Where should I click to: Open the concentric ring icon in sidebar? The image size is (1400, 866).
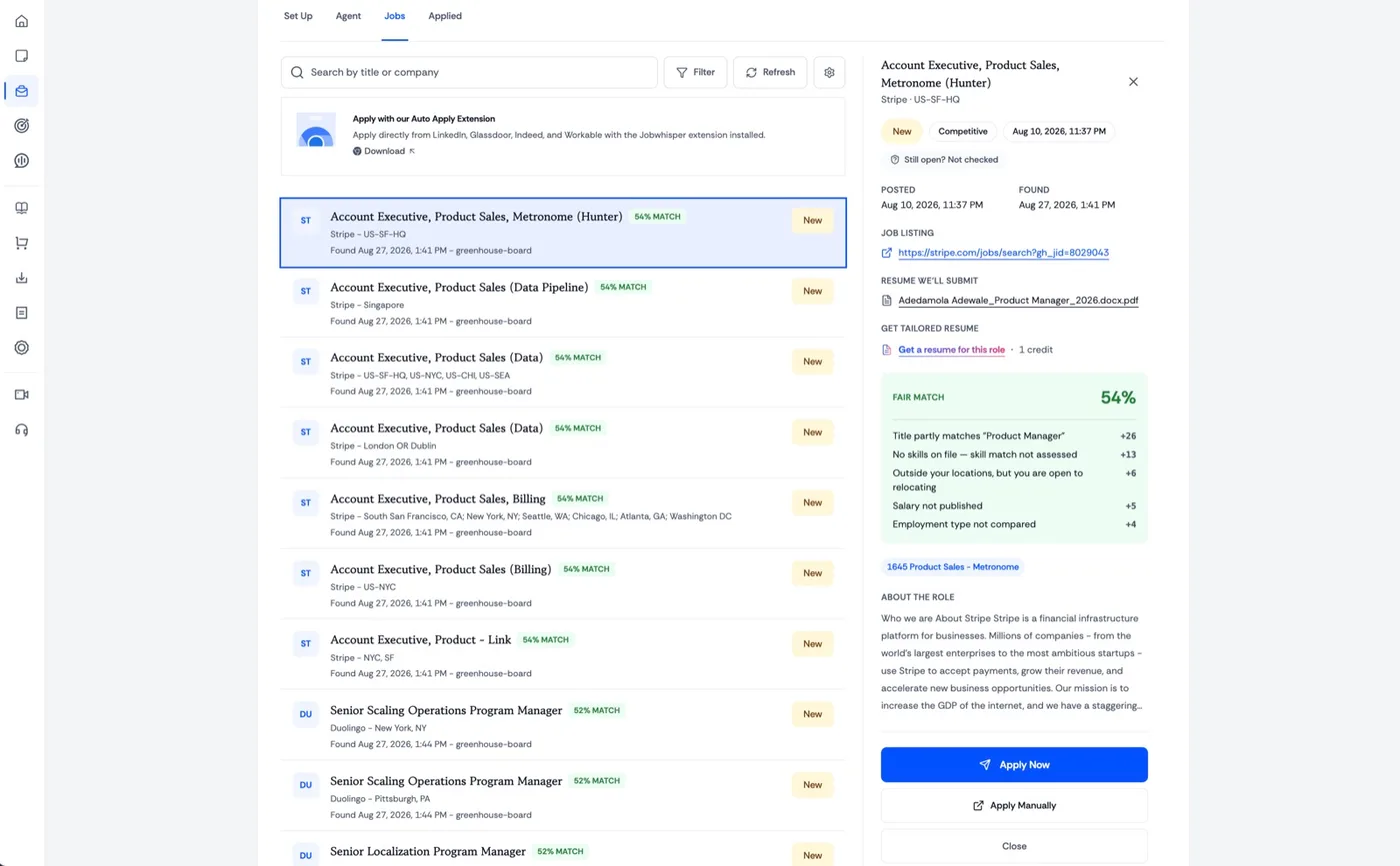22,348
